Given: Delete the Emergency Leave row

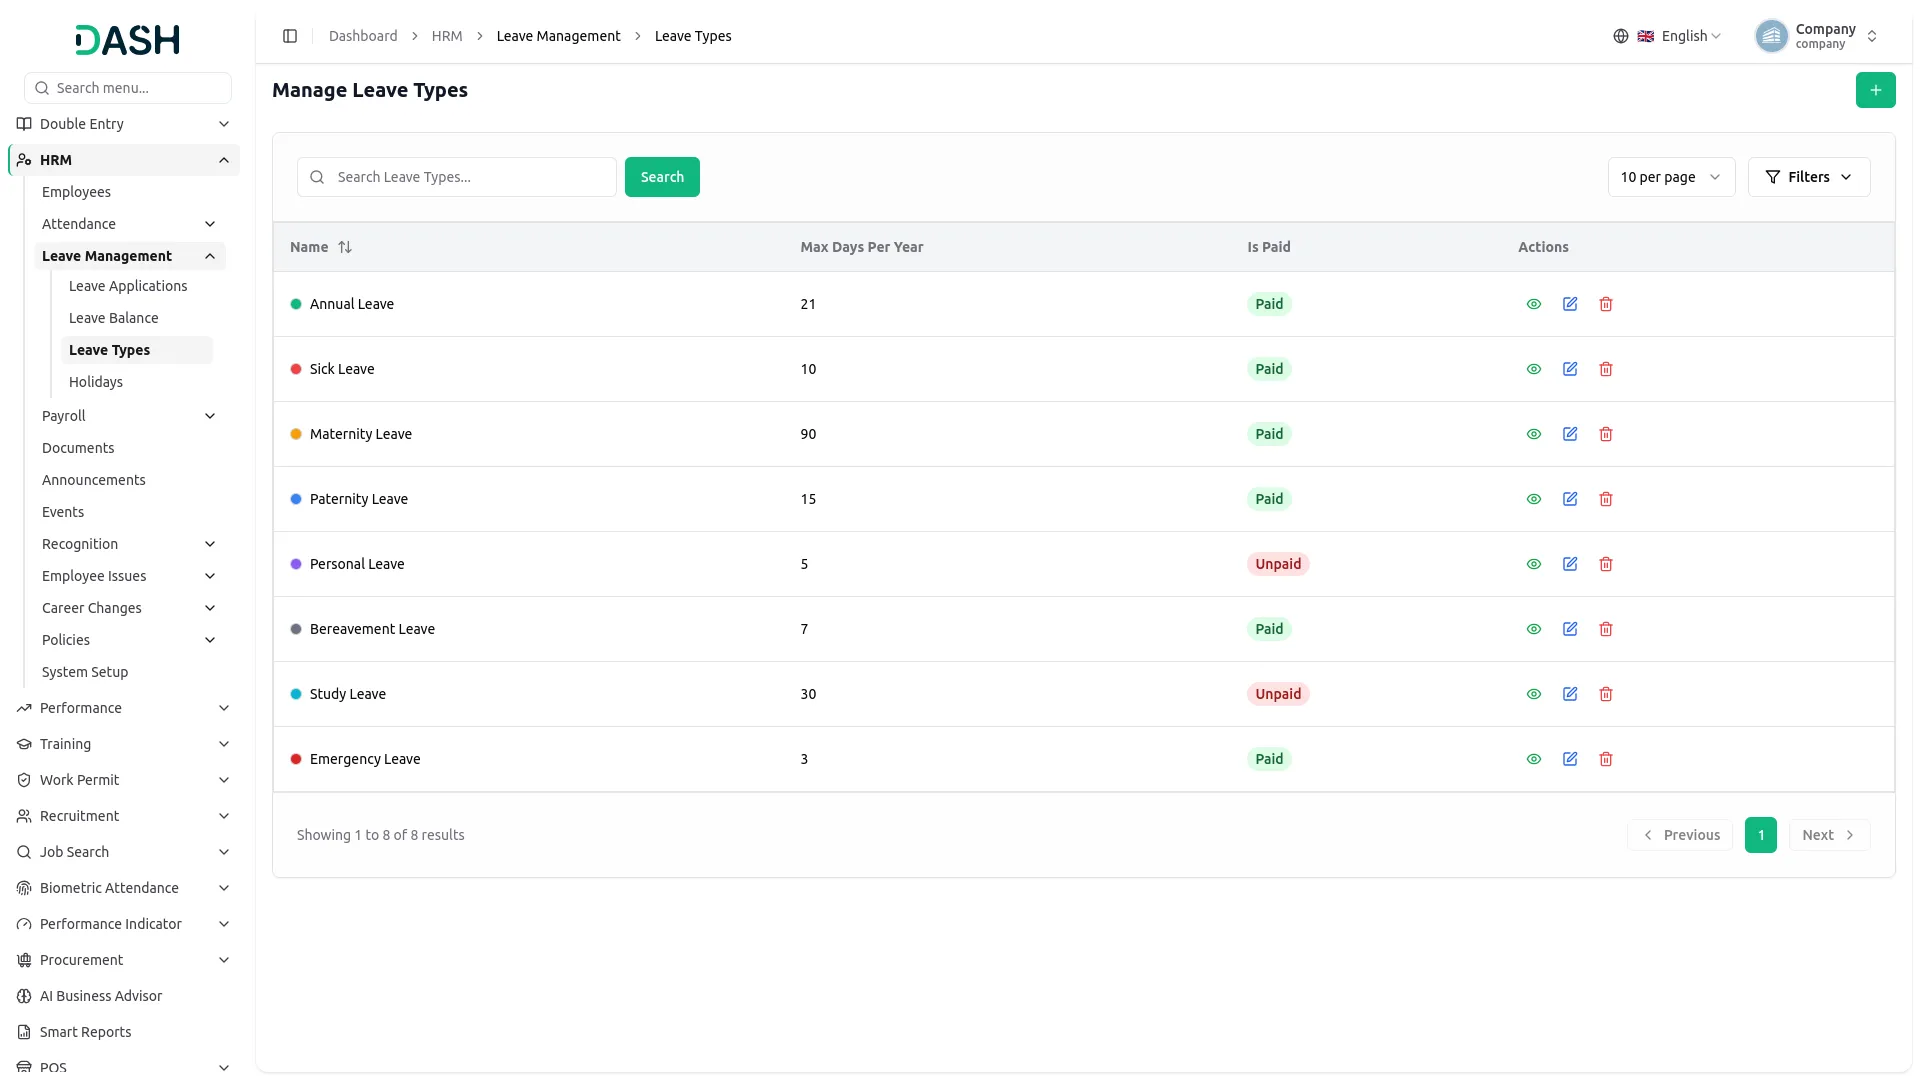Looking at the screenshot, I should [1606, 759].
